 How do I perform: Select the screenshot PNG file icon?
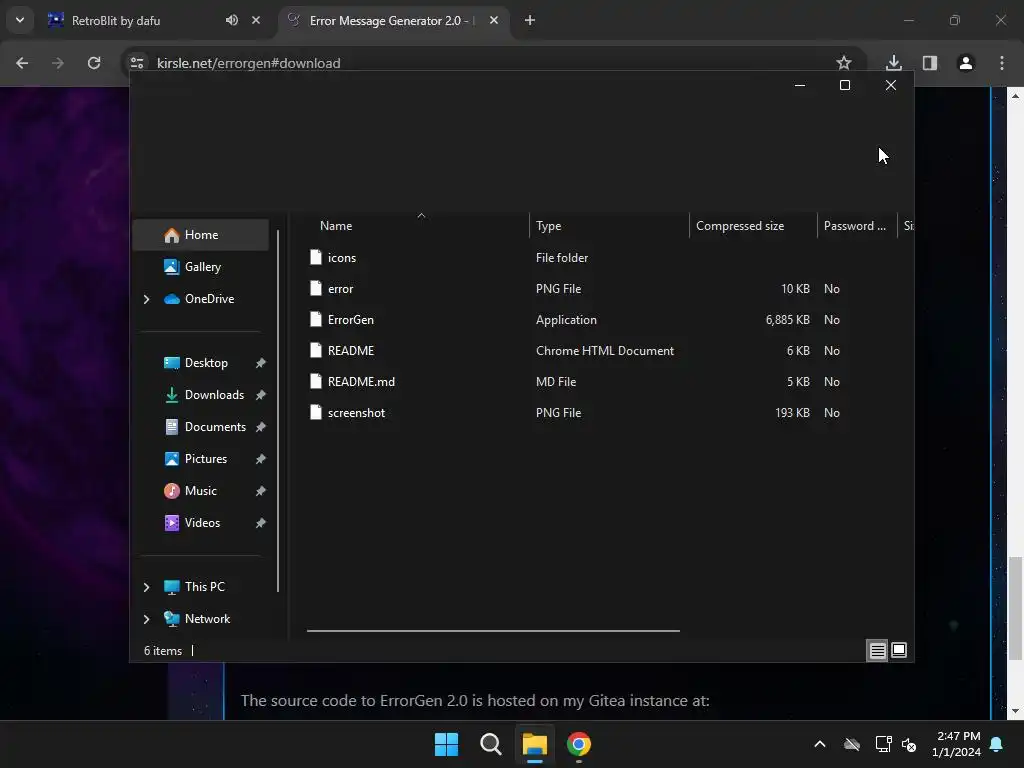[316, 412]
